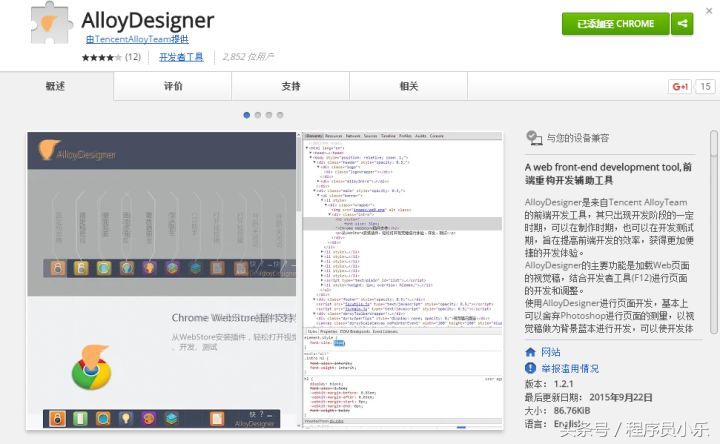The width and height of the screenshot is (720, 444).
Task: Click the review count (12)
Action: click(x=133, y=57)
